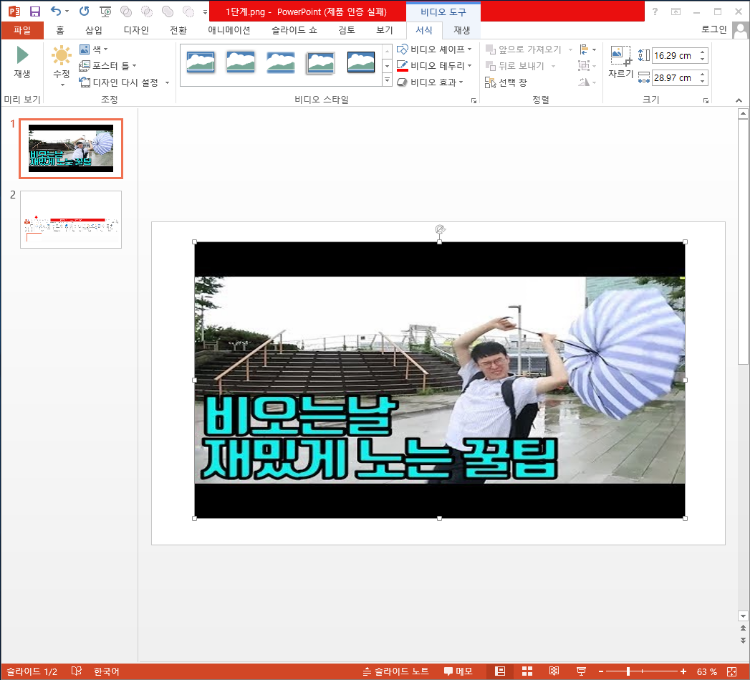The height and width of the screenshot is (680, 750).
Task: Click 디자인 다시 설정 button
Action: [x=119, y=82]
